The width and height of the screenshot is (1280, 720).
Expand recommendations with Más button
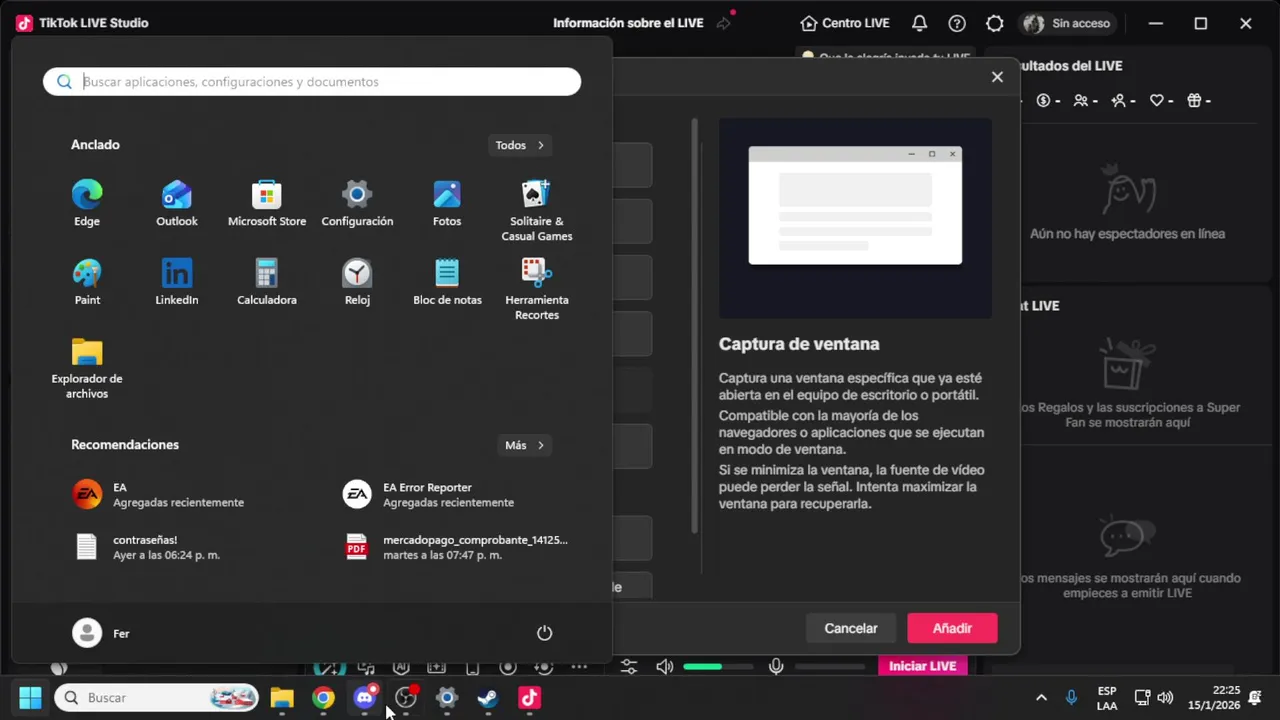click(524, 445)
